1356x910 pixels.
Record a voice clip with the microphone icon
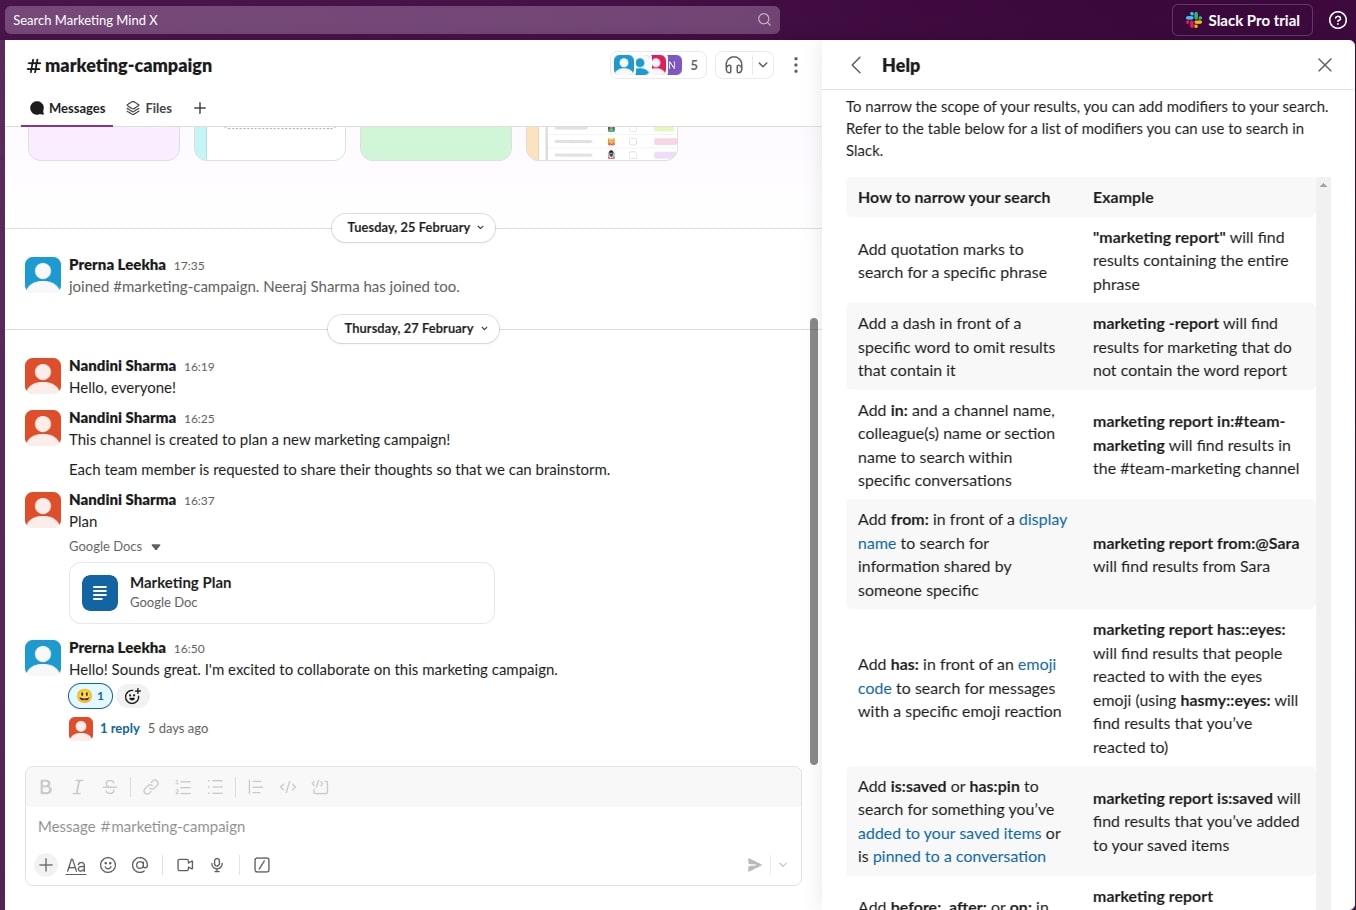point(217,865)
